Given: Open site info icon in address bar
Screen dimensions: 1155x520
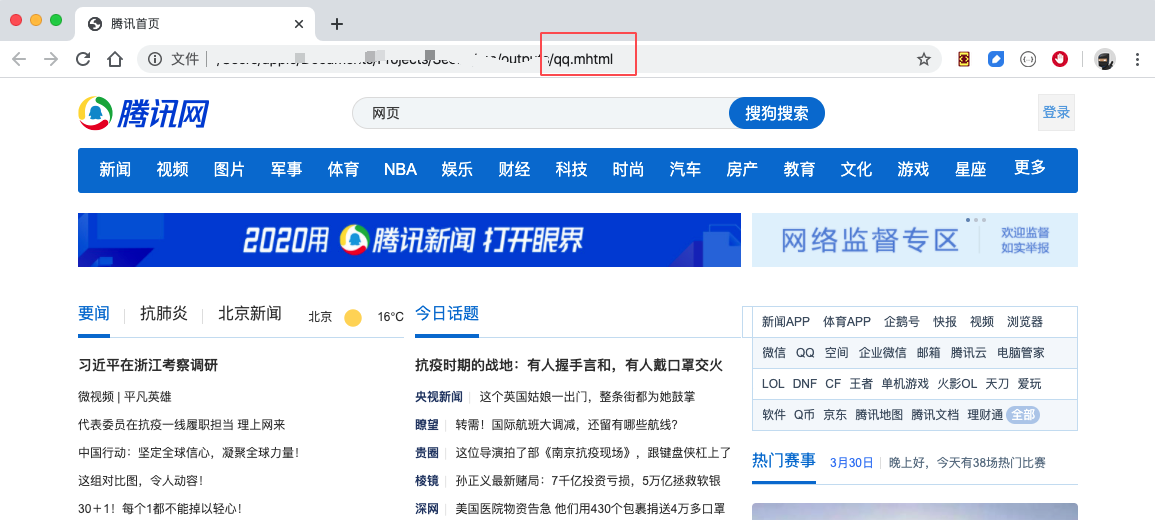Looking at the screenshot, I should tap(155, 60).
